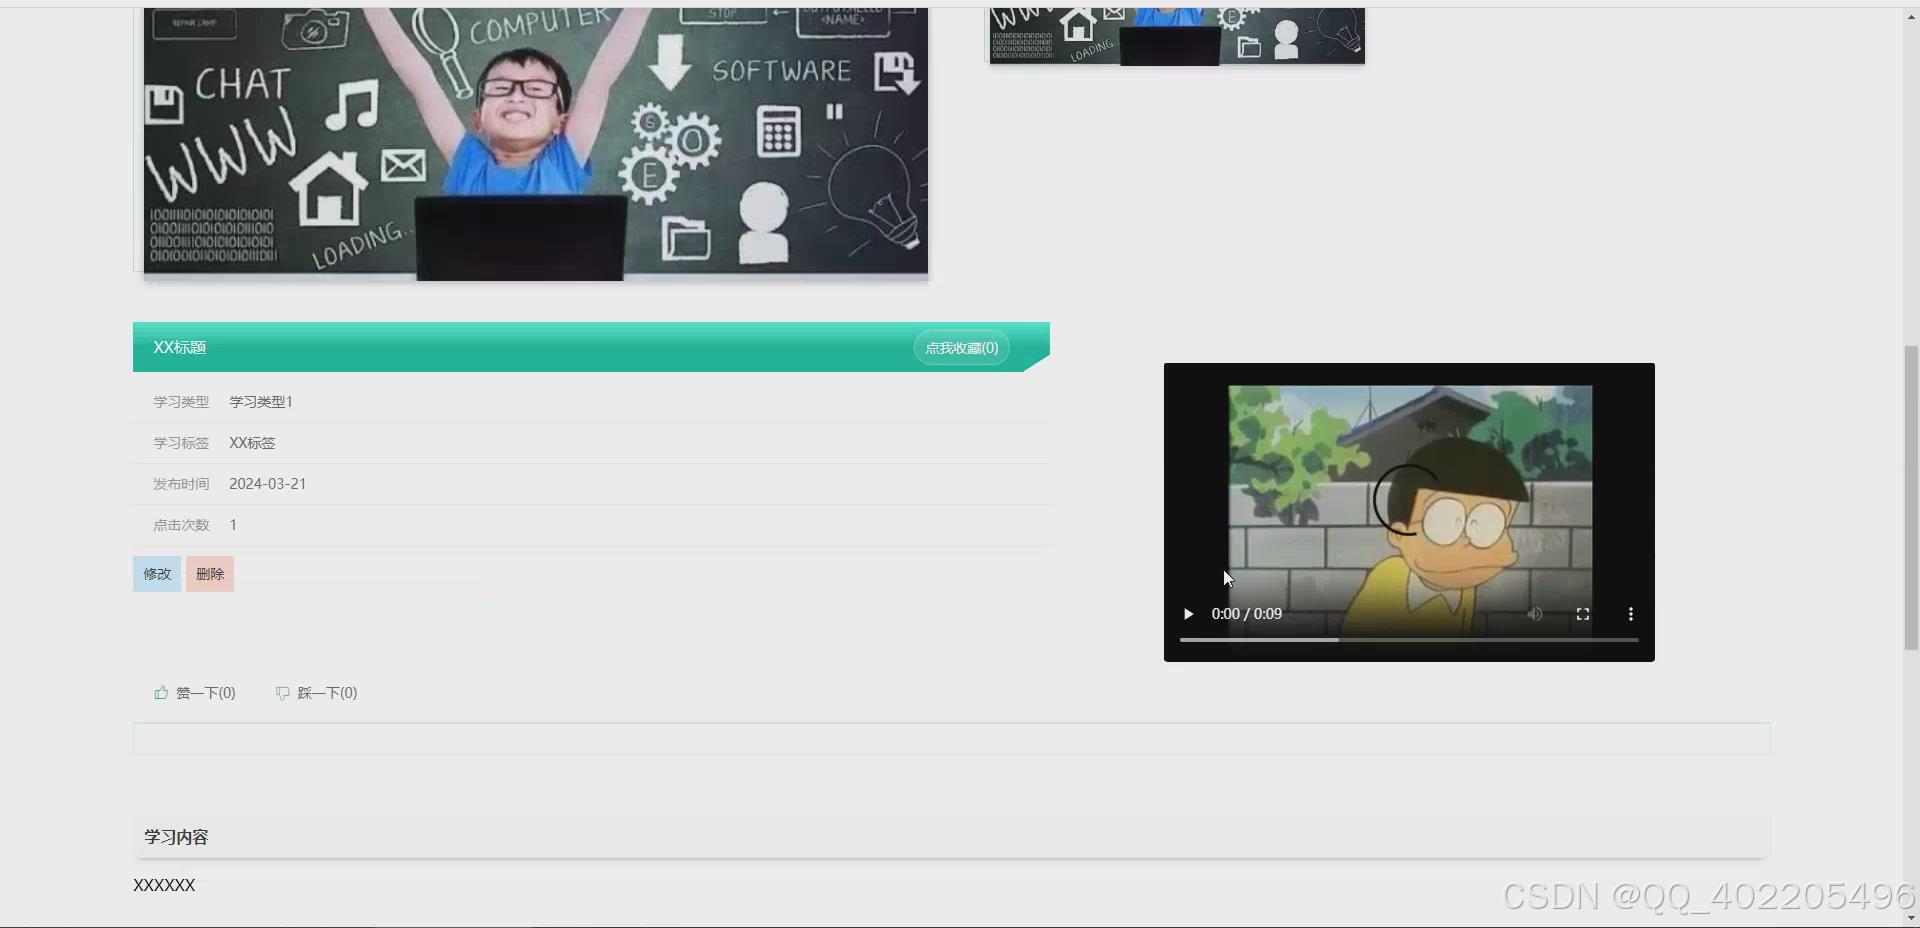Select the XX标签 tag value

pos(252,443)
